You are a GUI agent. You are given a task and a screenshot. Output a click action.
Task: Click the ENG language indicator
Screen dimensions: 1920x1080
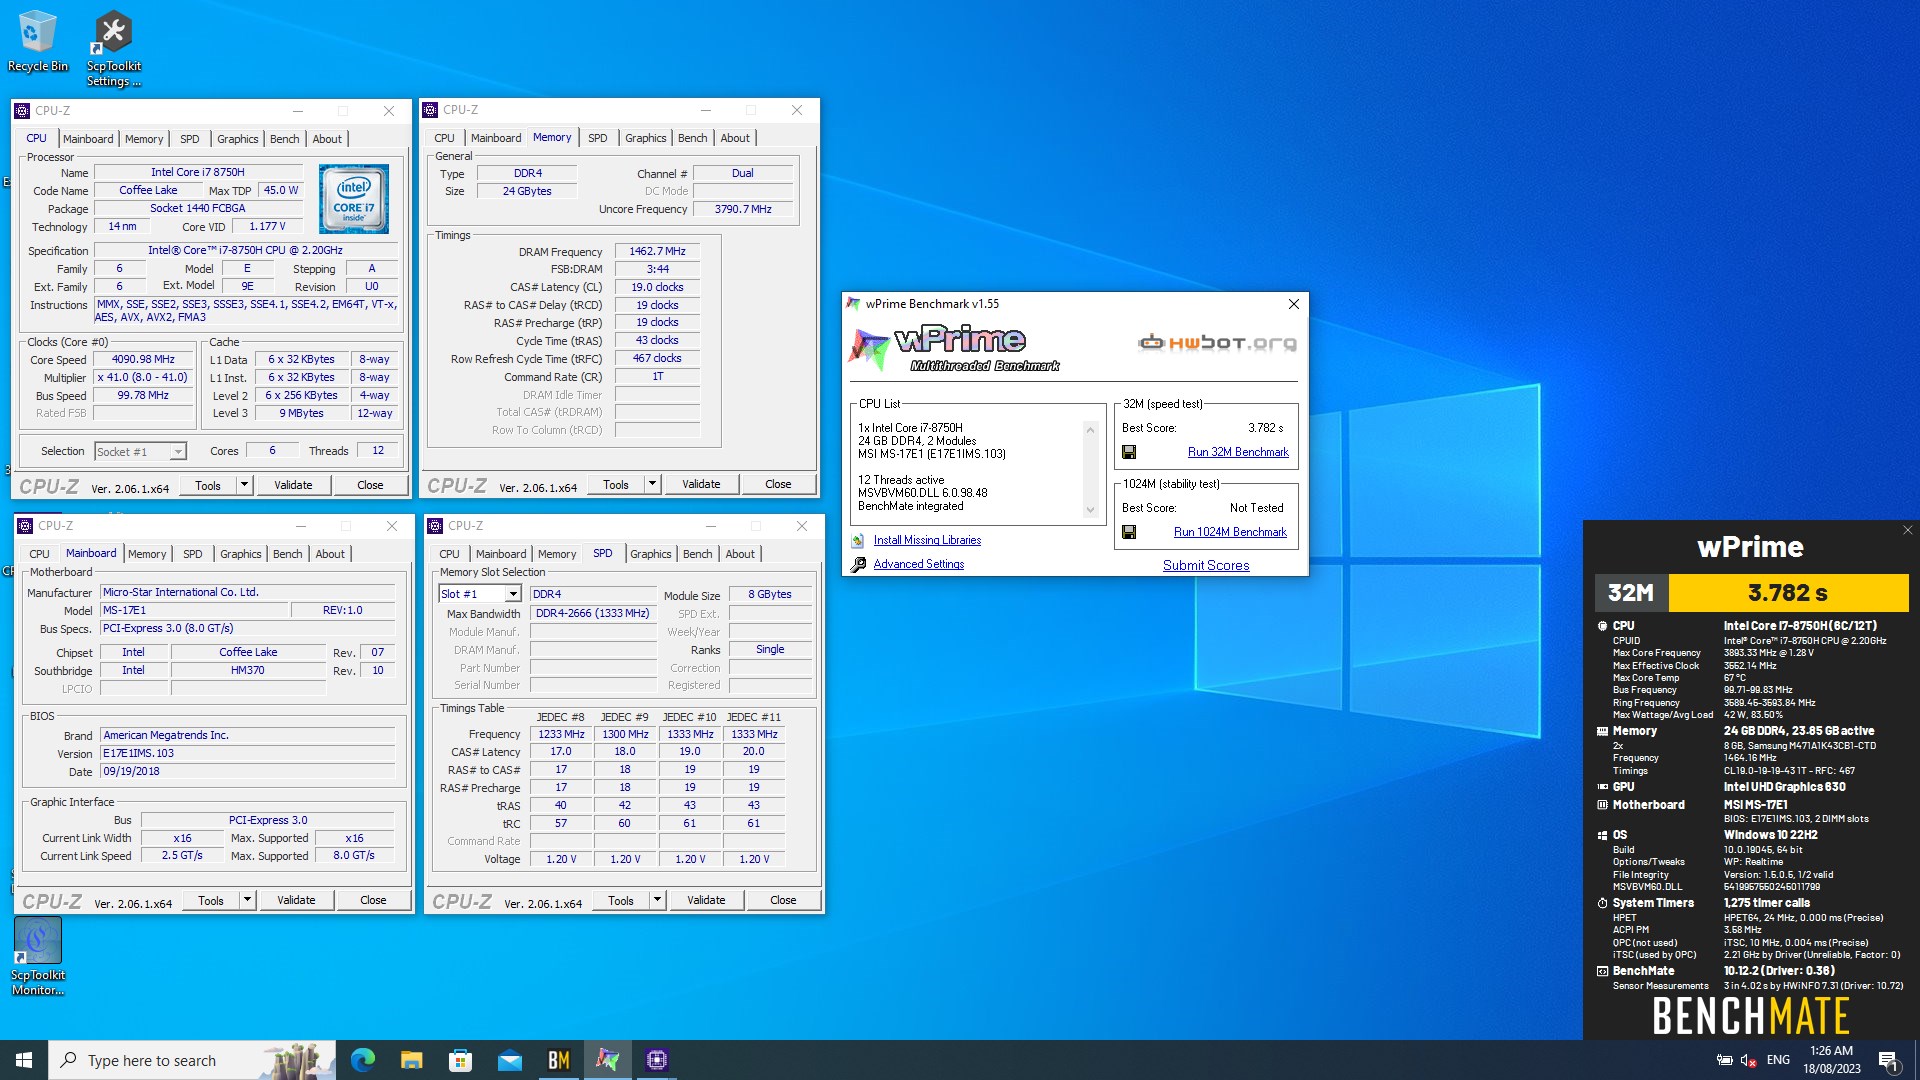(1778, 1060)
